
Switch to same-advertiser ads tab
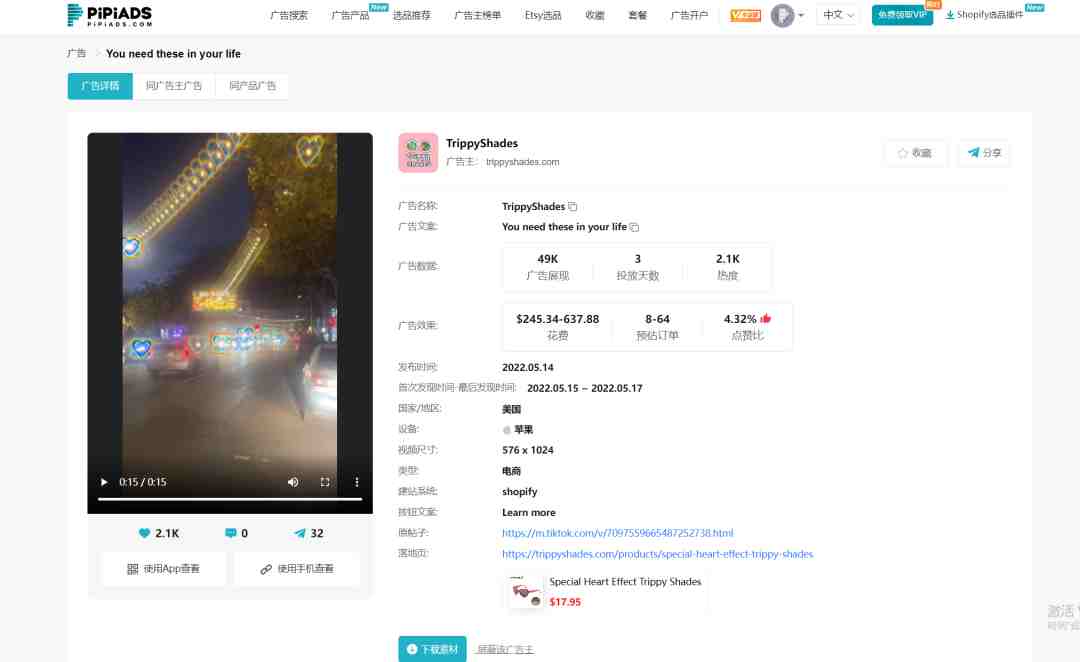(x=174, y=86)
